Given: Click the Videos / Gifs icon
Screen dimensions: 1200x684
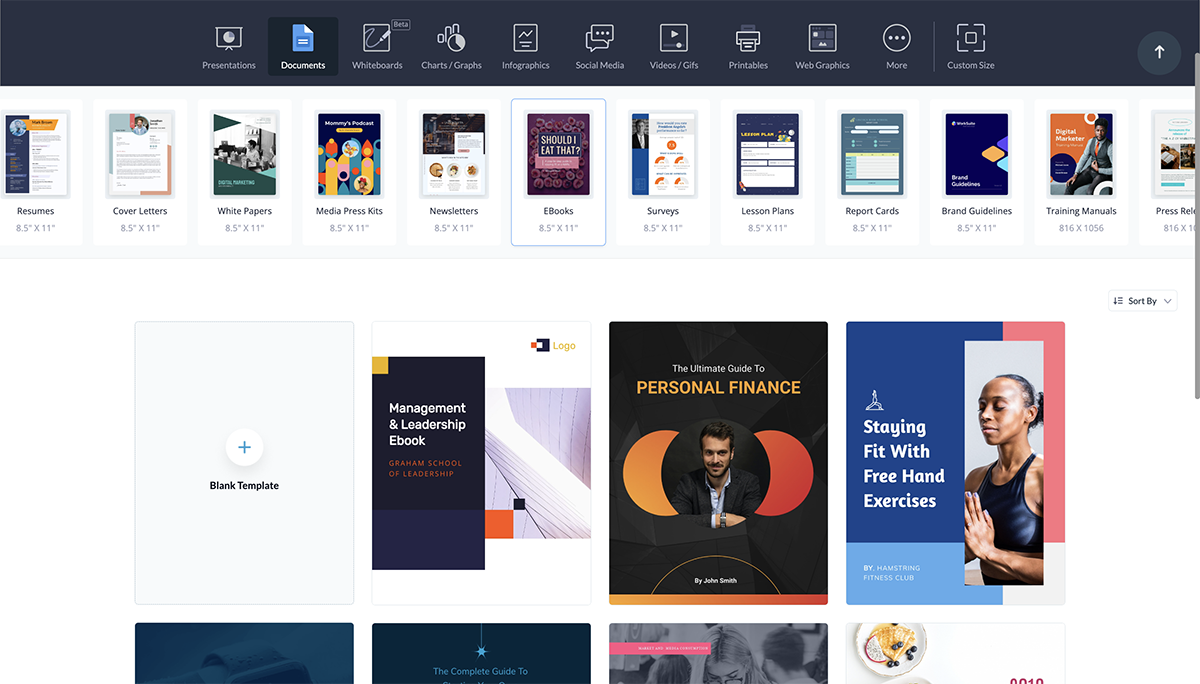Looking at the screenshot, I should [673, 45].
